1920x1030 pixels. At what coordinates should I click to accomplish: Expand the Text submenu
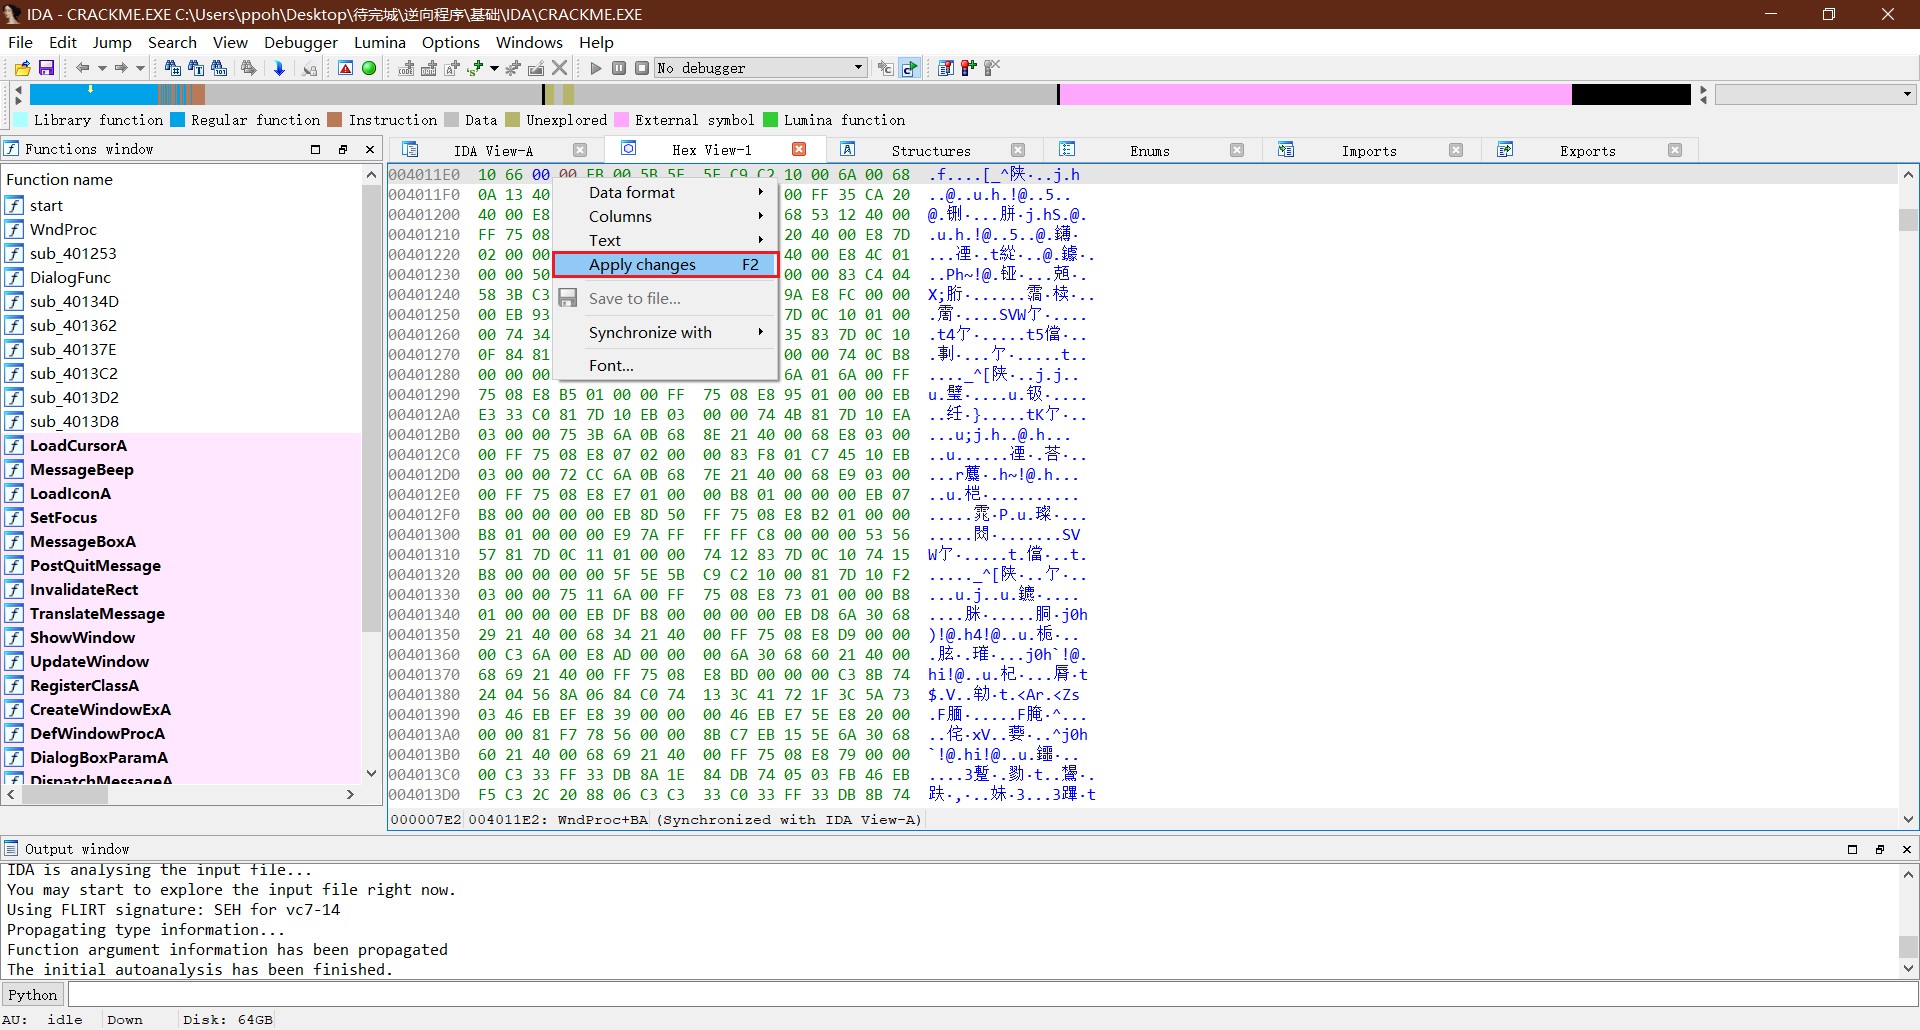pos(665,240)
